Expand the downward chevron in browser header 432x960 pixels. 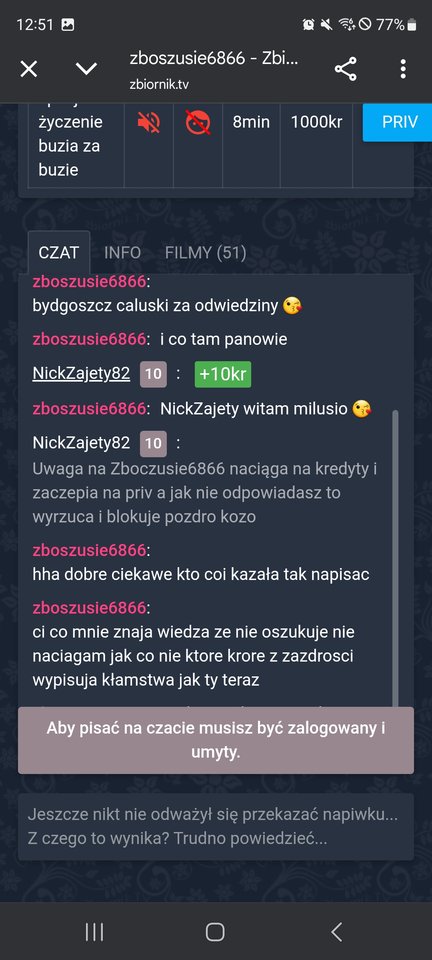click(x=86, y=69)
